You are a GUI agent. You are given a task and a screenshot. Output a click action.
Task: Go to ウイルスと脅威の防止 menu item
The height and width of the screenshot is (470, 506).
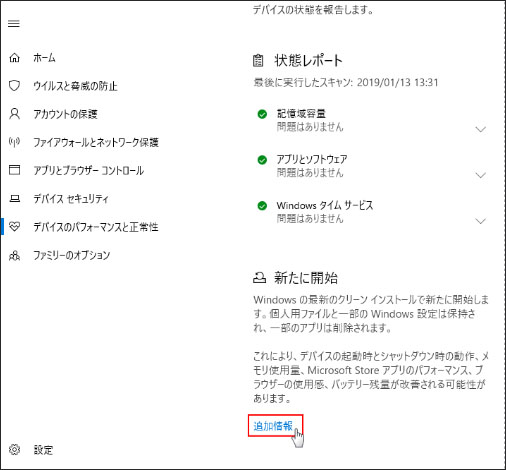coord(75,86)
